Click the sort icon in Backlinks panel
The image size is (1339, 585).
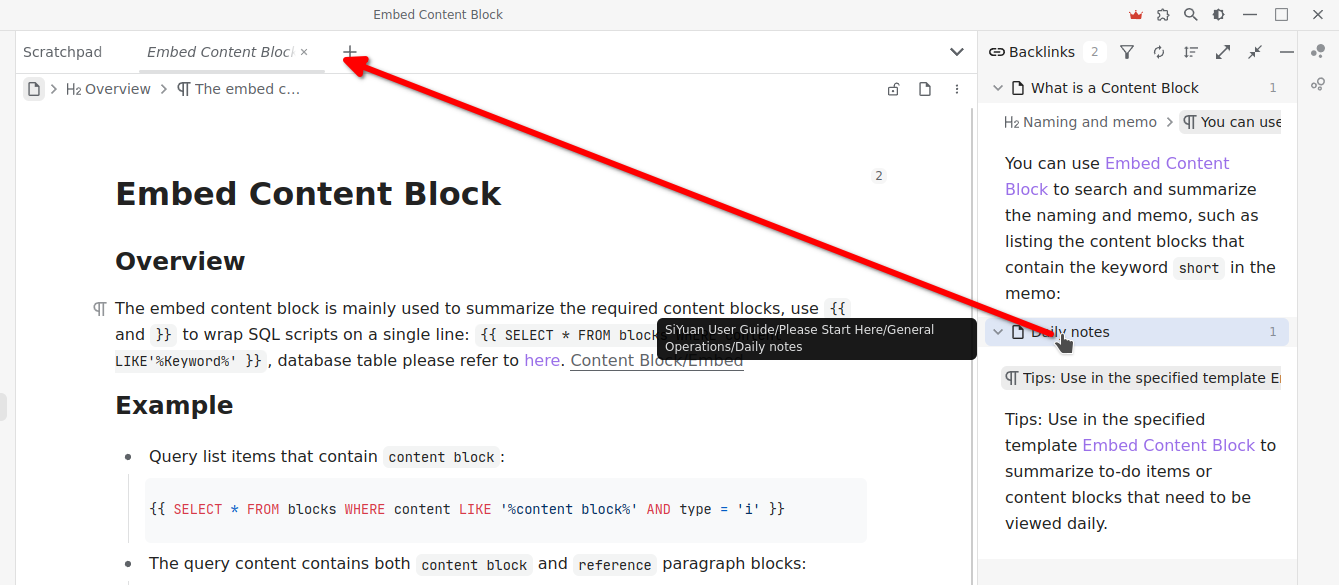(1190, 51)
